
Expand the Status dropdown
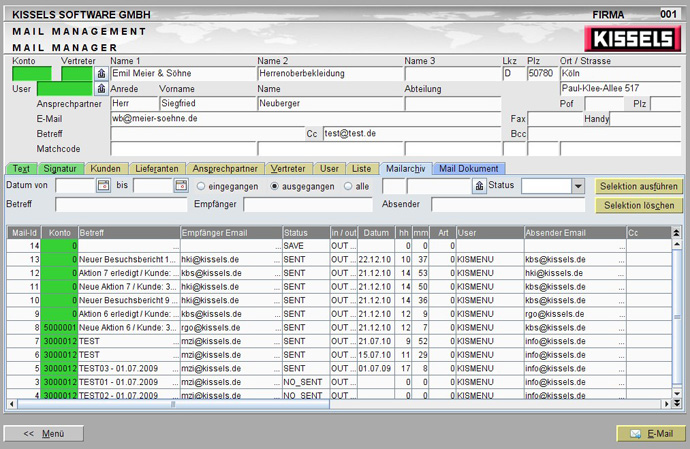pyautogui.click(x=578, y=186)
